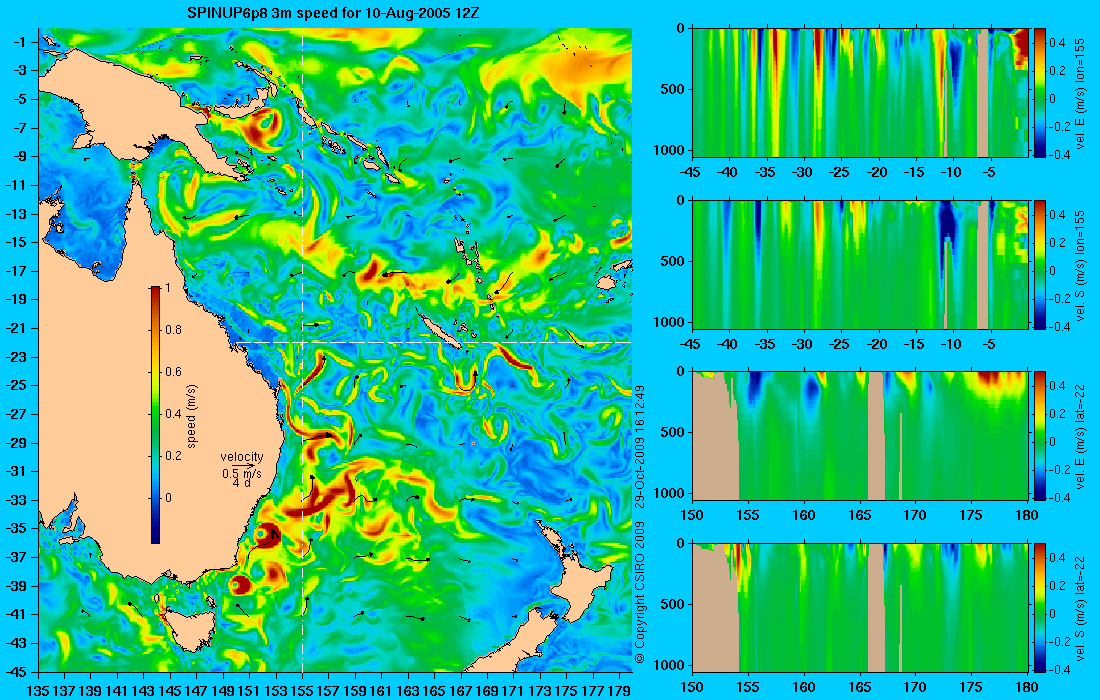Click the "-20" tick under the vel. S lon=155 plot
Viewport: 1100px width, 700px height.
point(877,344)
